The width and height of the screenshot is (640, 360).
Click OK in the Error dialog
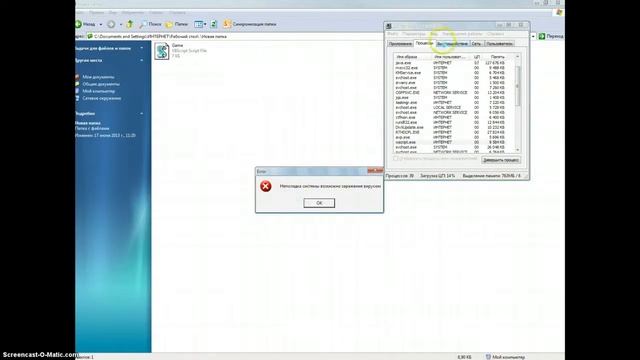pyautogui.click(x=319, y=203)
